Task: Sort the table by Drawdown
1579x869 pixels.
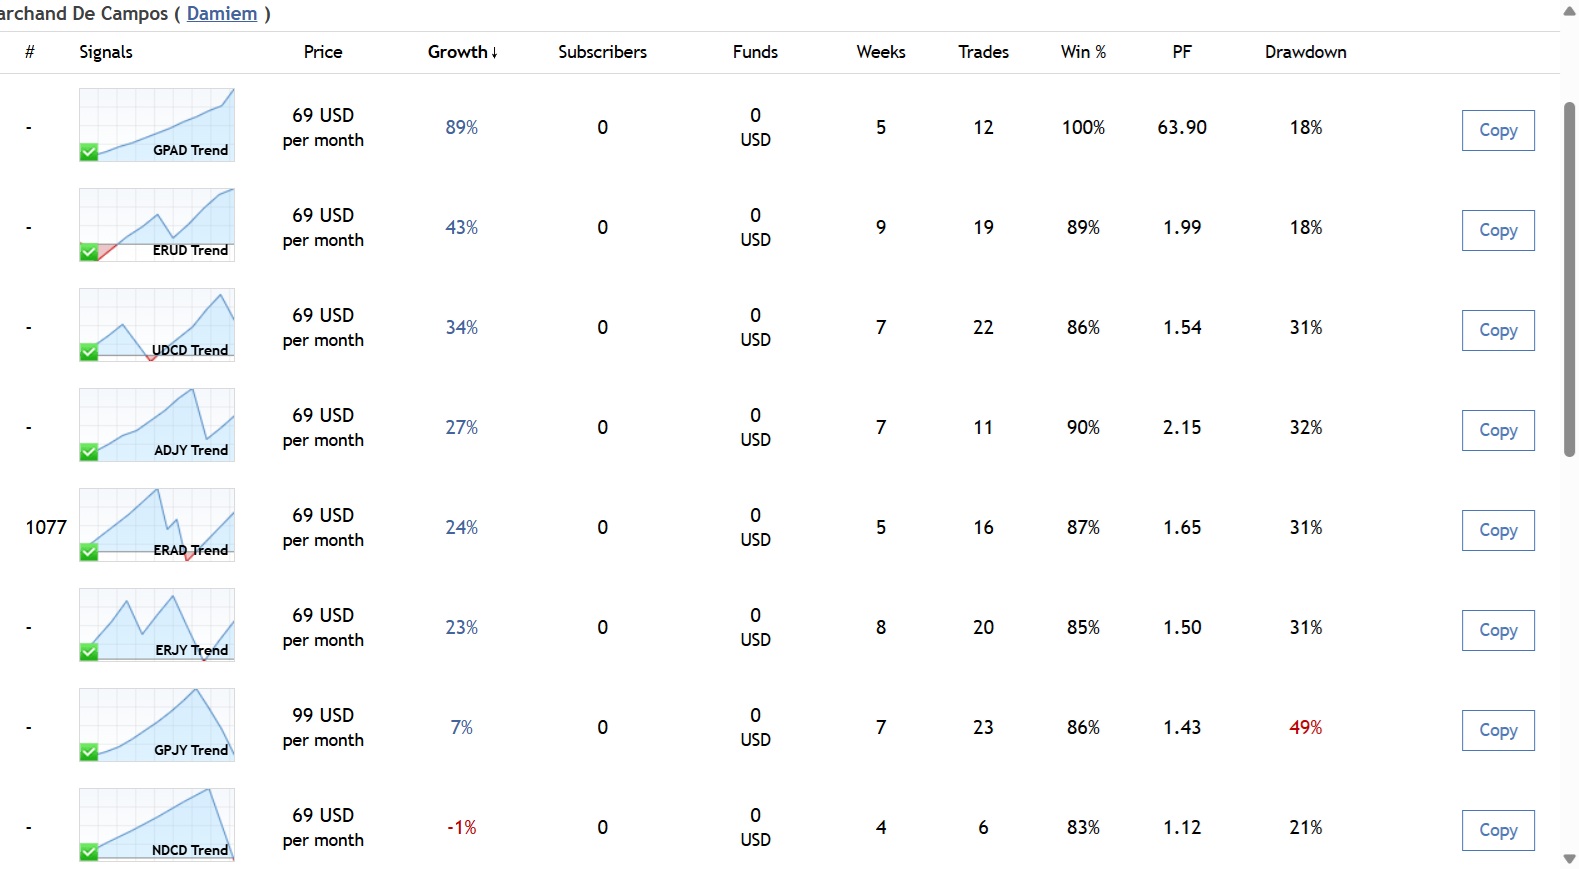Action: coord(1305,52)
